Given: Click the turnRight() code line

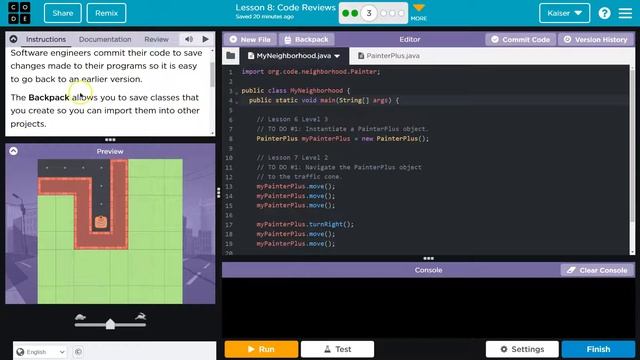Looking at the screenshot, I should [x=305, y=224].
